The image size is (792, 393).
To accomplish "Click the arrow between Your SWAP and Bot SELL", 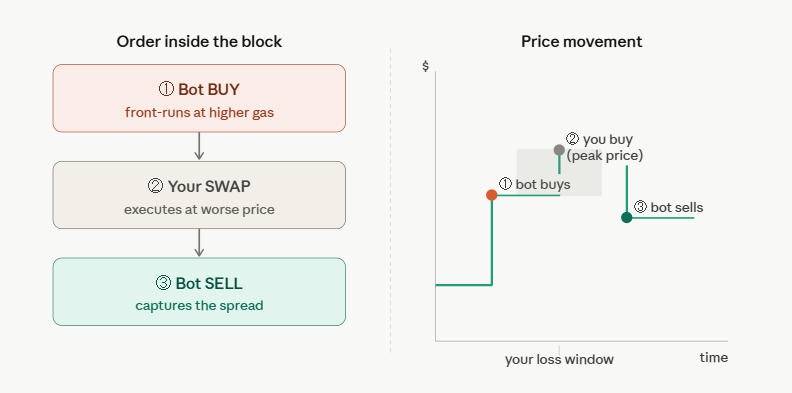I will click(x=199, y=243).
